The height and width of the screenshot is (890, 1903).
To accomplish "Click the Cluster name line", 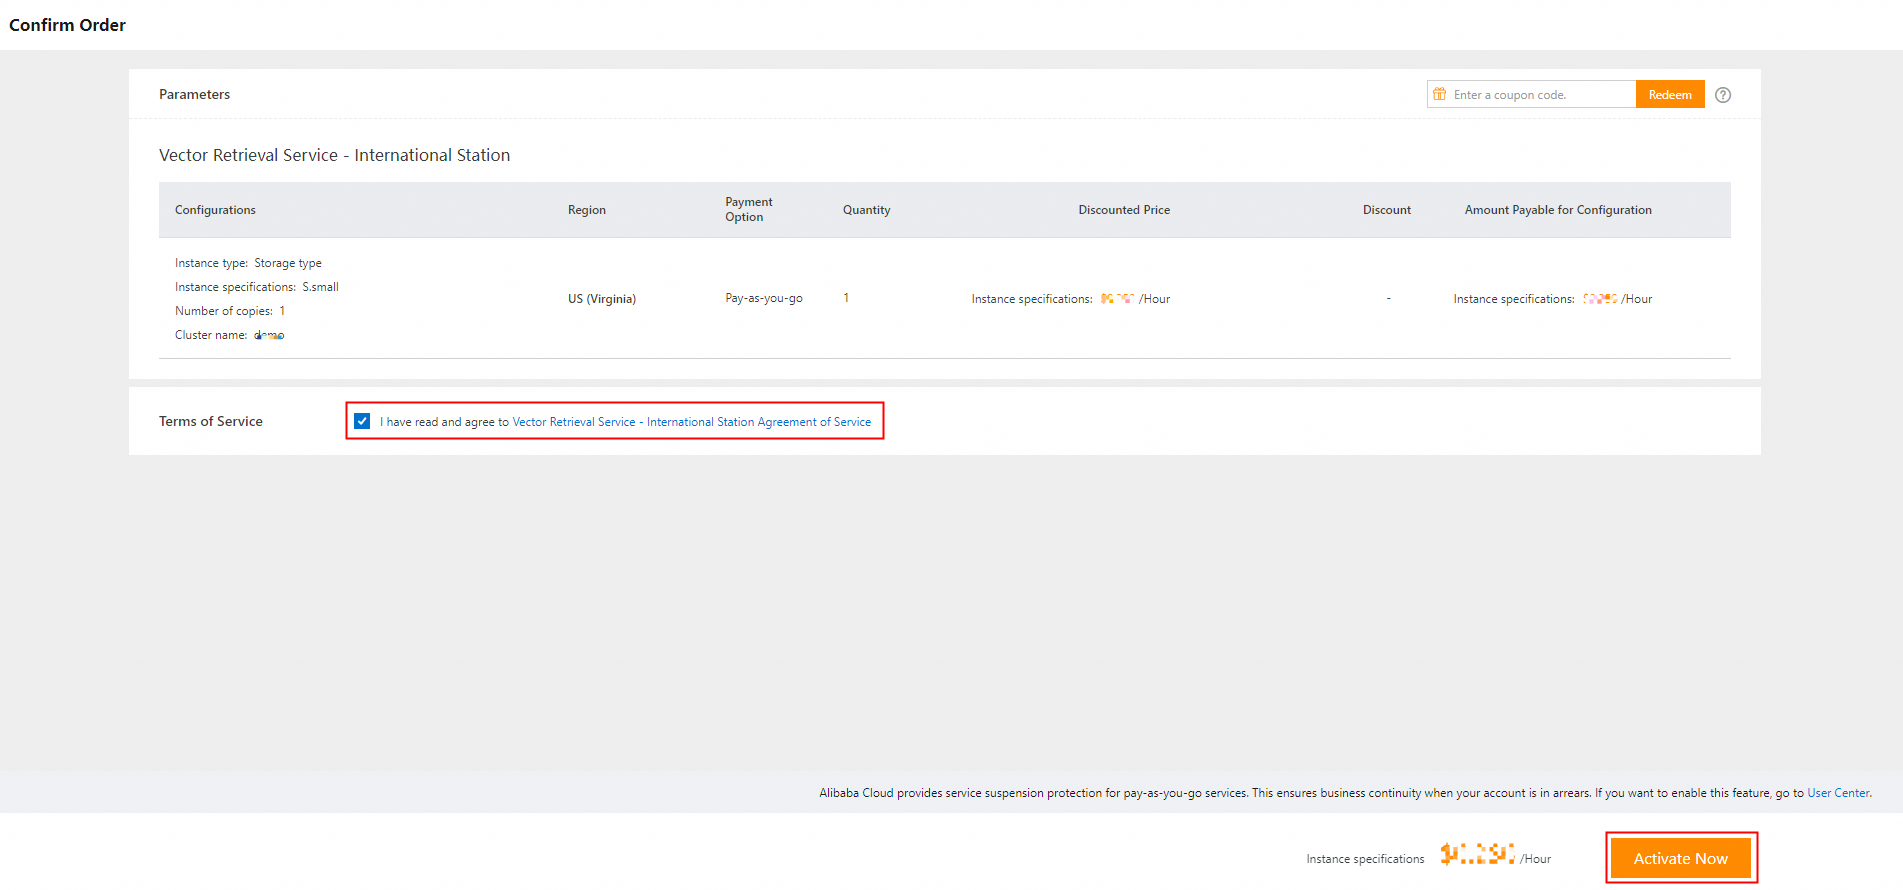I will coord(230,335).
